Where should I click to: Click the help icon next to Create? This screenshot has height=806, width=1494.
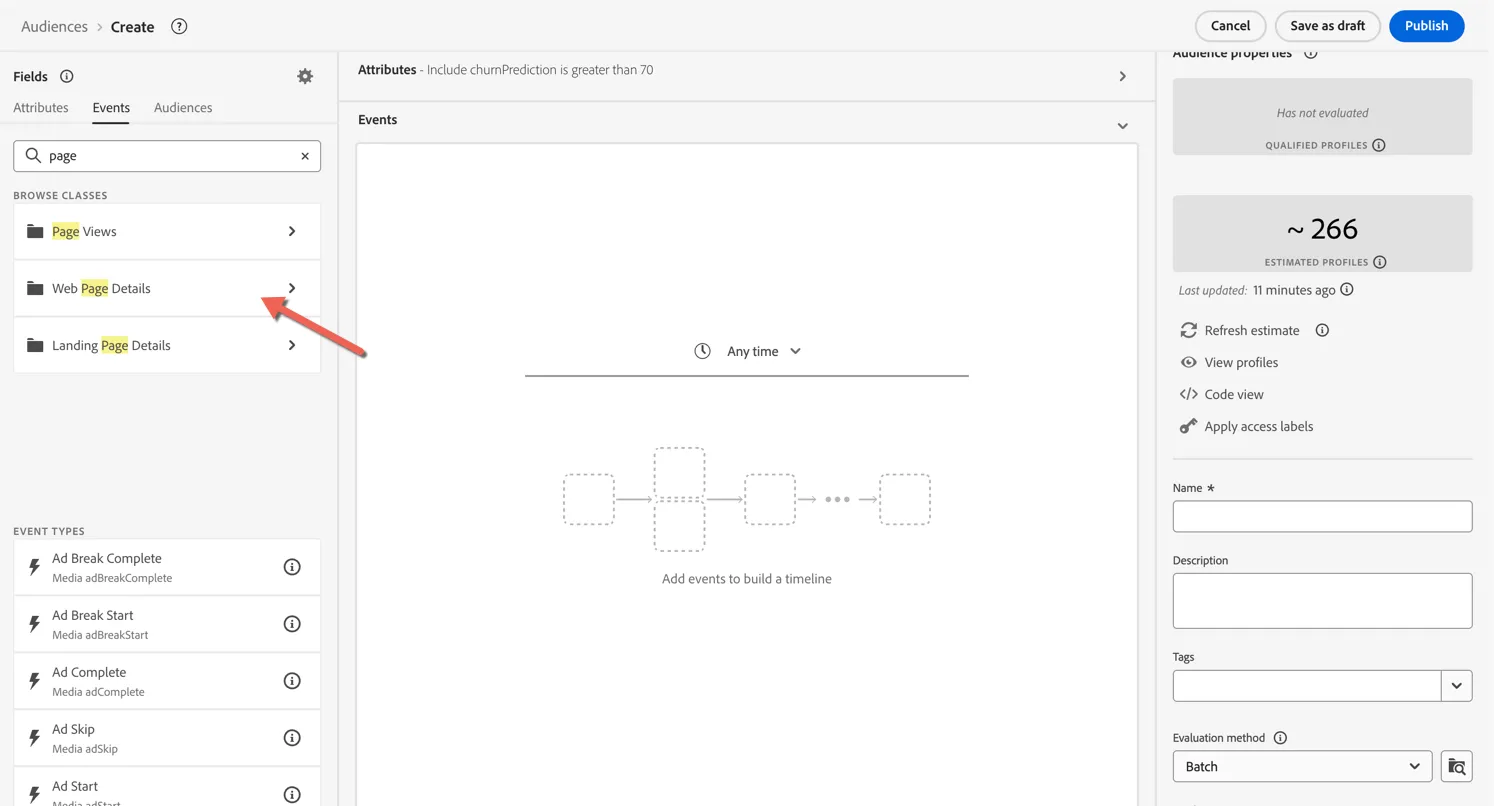(179, 27)
